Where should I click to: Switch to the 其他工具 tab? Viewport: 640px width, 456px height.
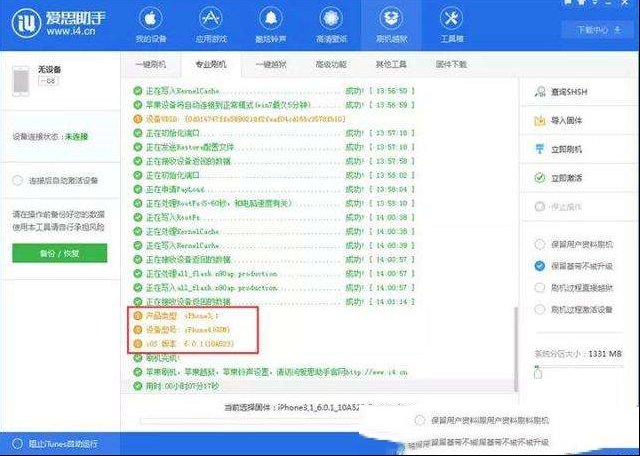pos(391,65)
